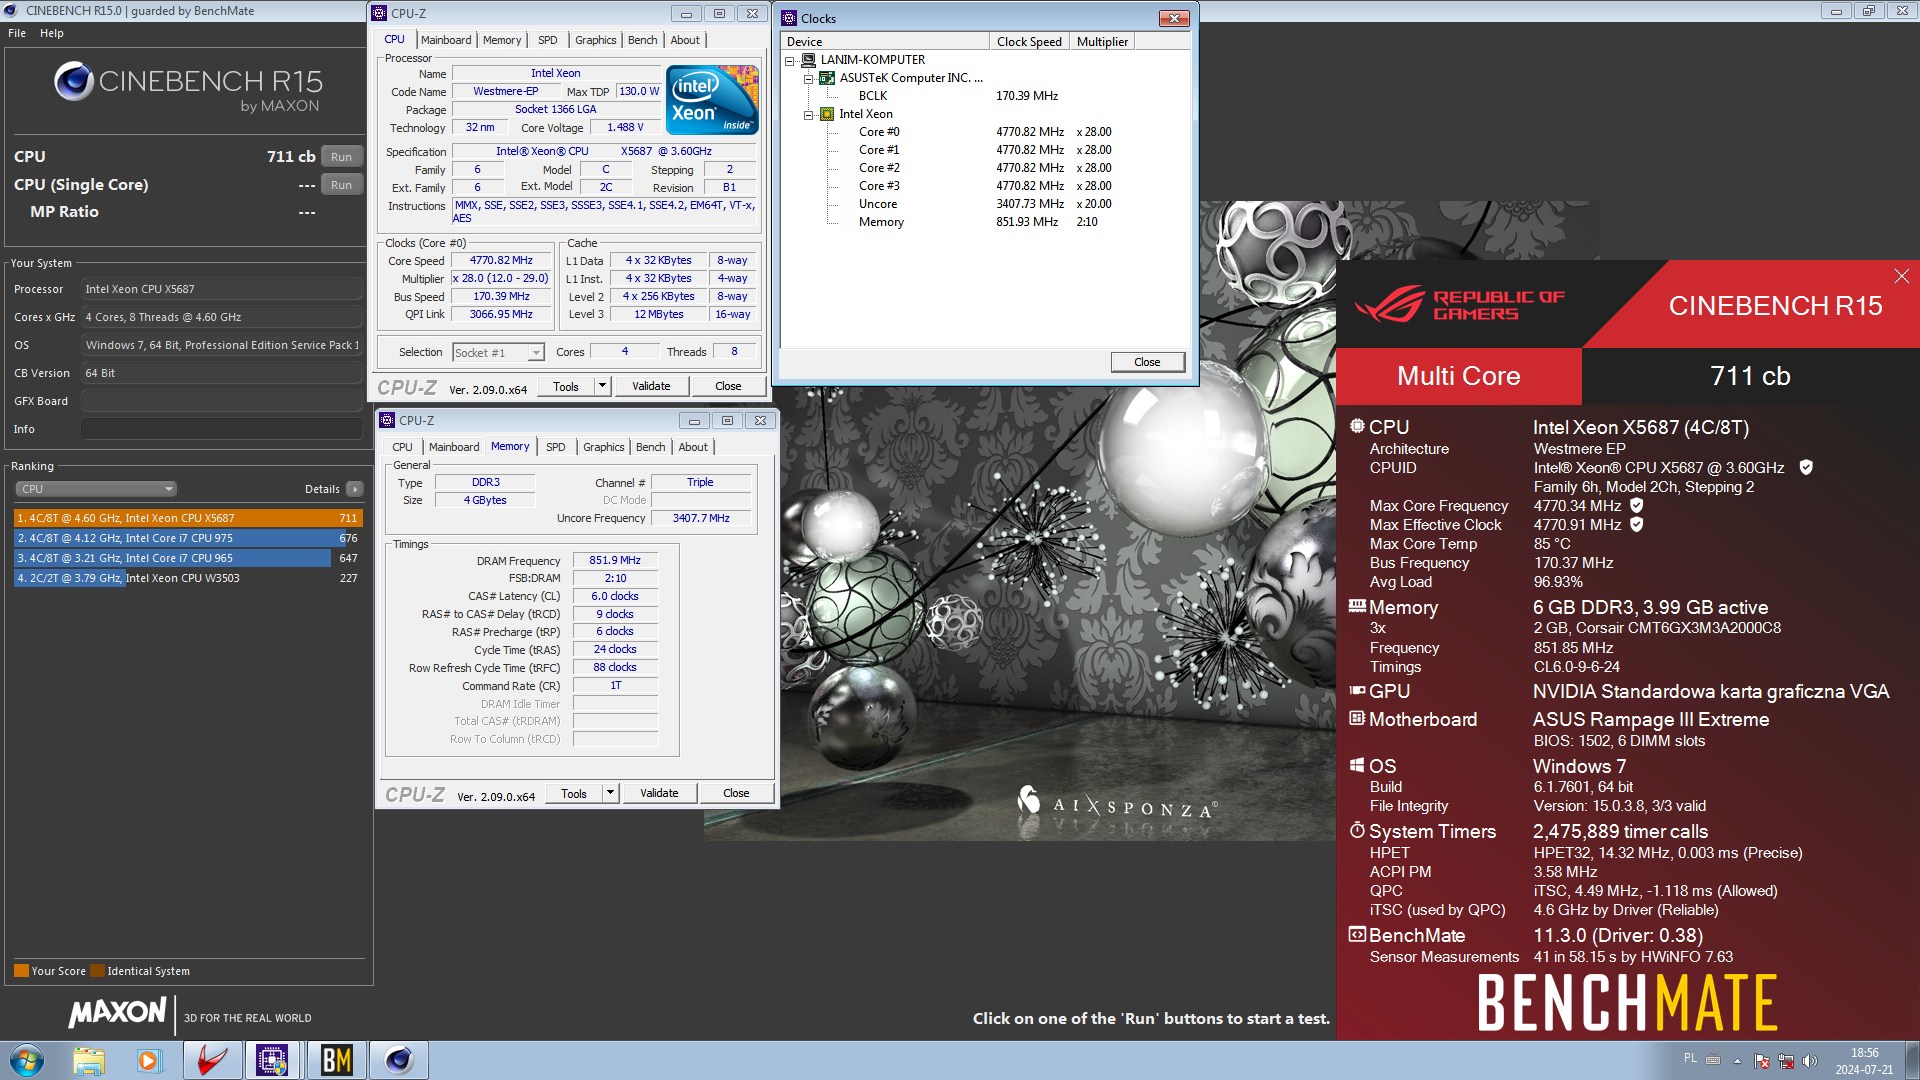Click the GFX Board info field
The image size is (1920, 1080).
221,401
